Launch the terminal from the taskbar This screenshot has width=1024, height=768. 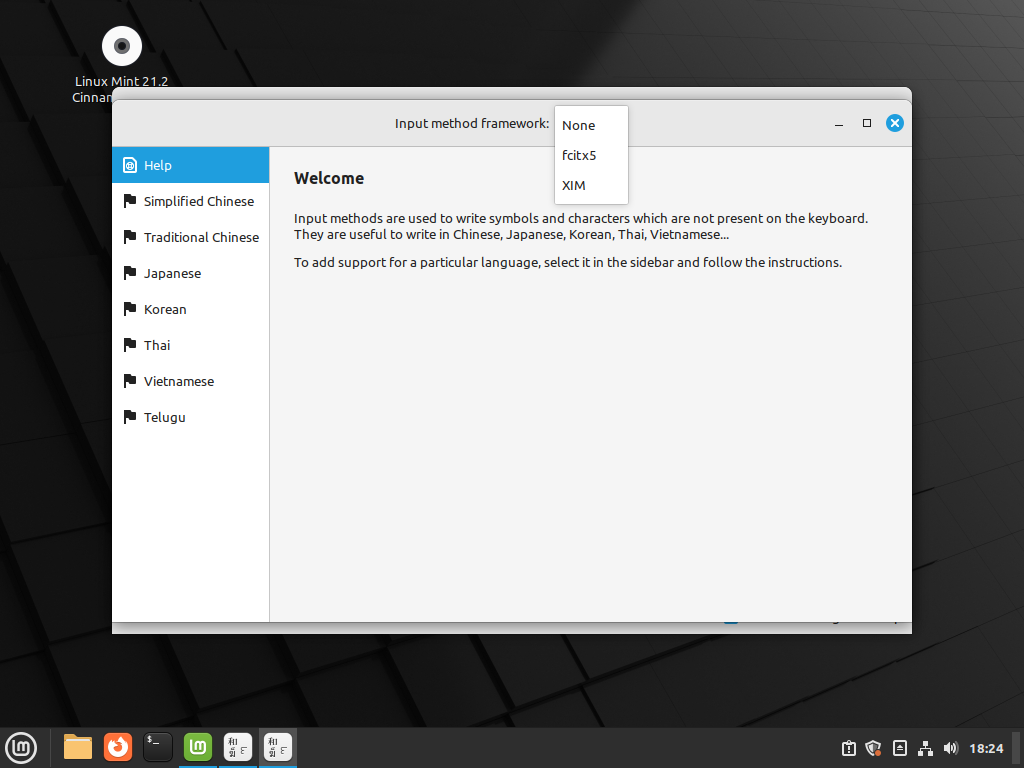coord(157,747)
